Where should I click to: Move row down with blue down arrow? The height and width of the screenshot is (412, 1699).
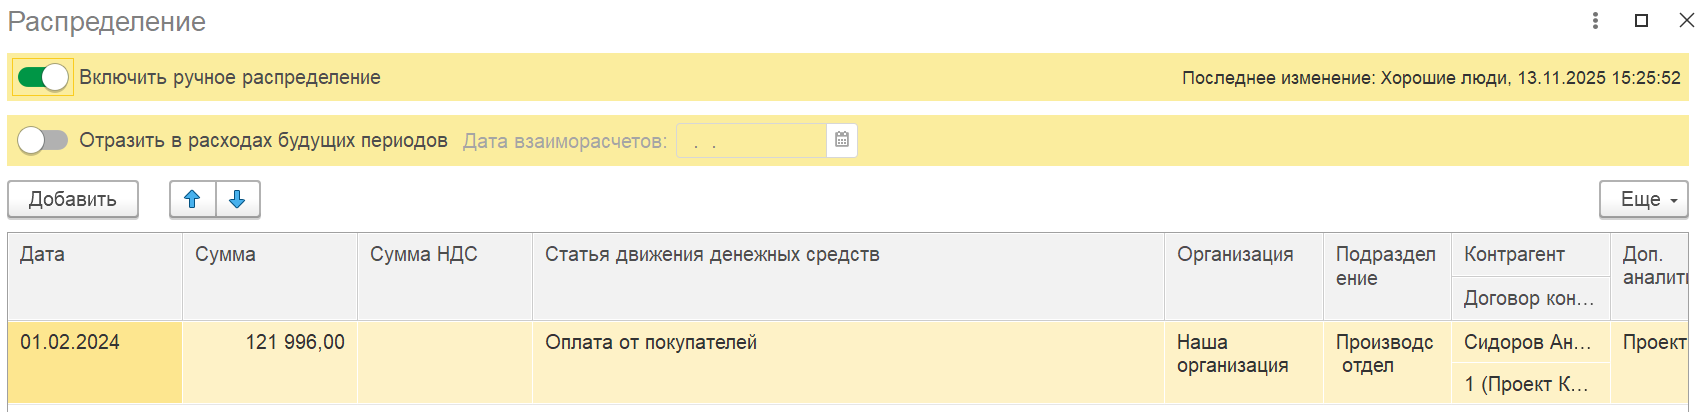tap(238, 199)
